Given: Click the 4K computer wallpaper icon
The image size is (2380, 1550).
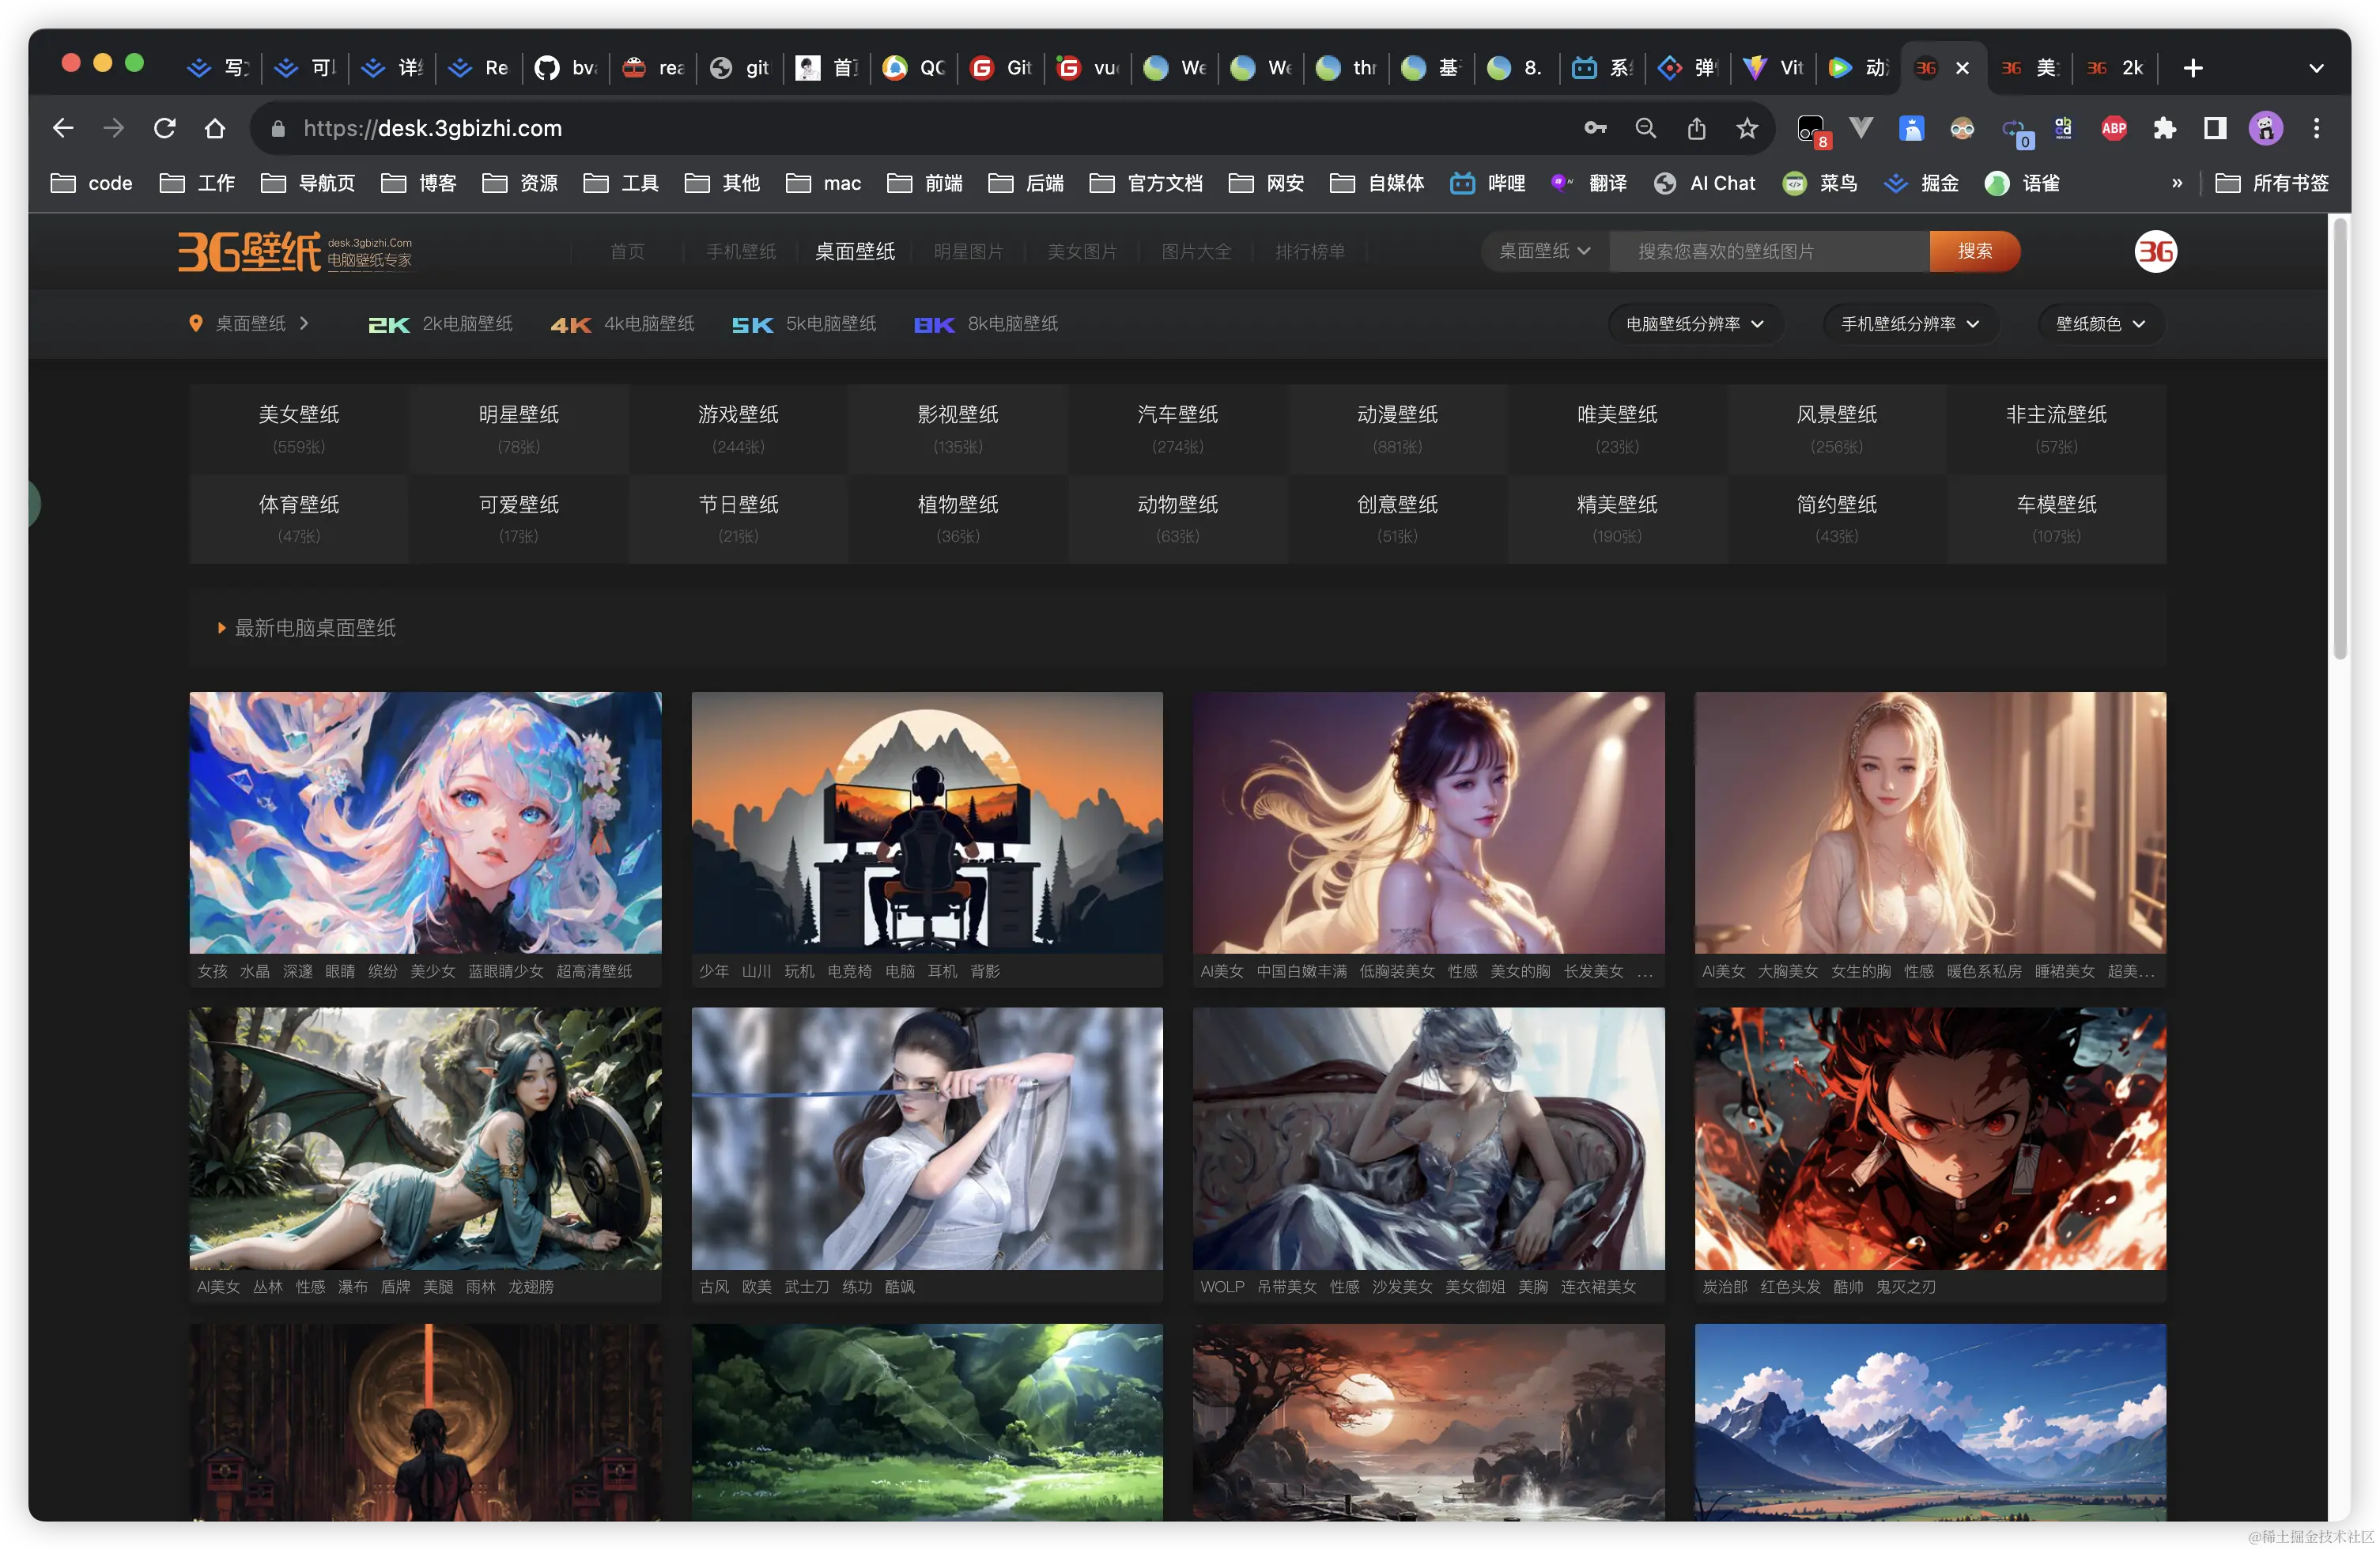Looking at the screenshot, I should point(571,324).
